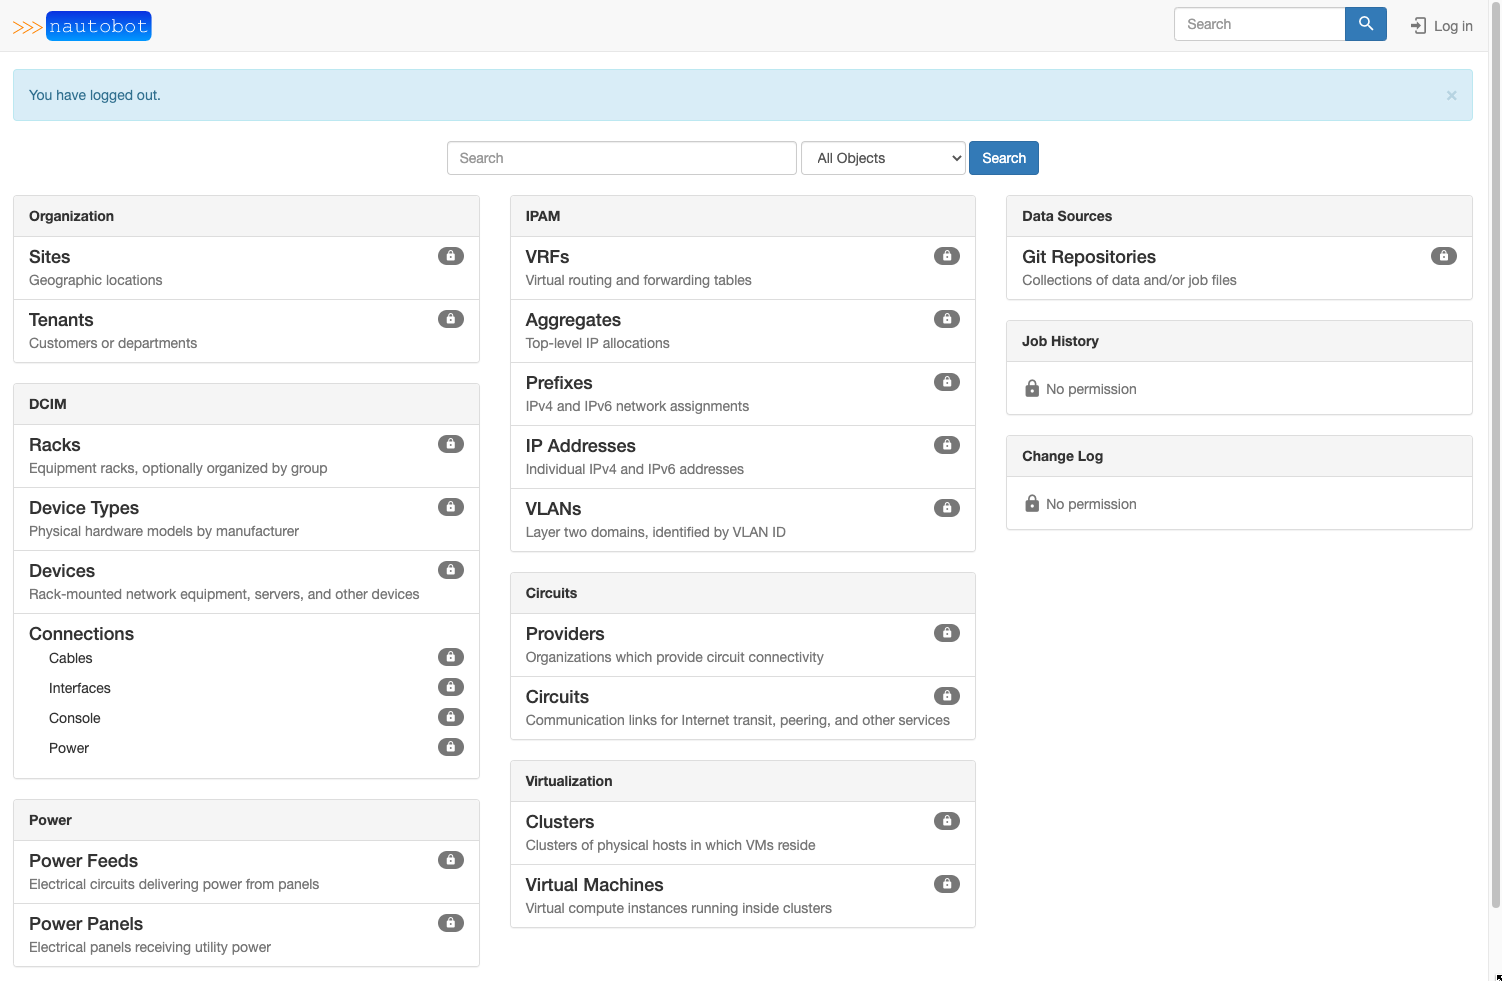Click the magnifying glass icon in the navbar

click(x=1365, y=23)
